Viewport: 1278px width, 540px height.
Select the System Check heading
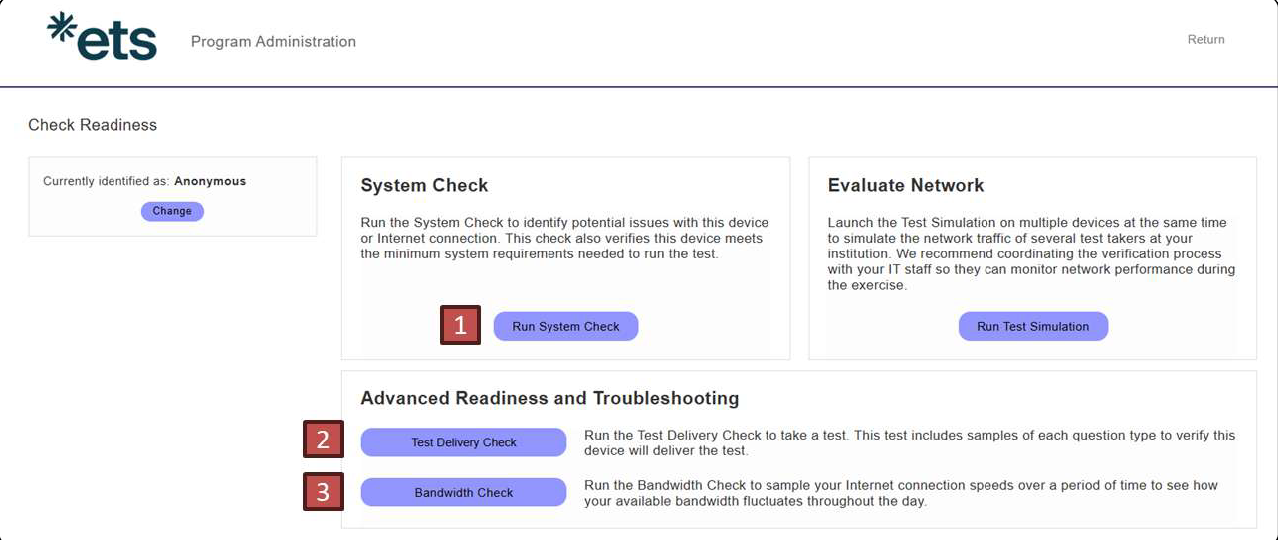424,185
